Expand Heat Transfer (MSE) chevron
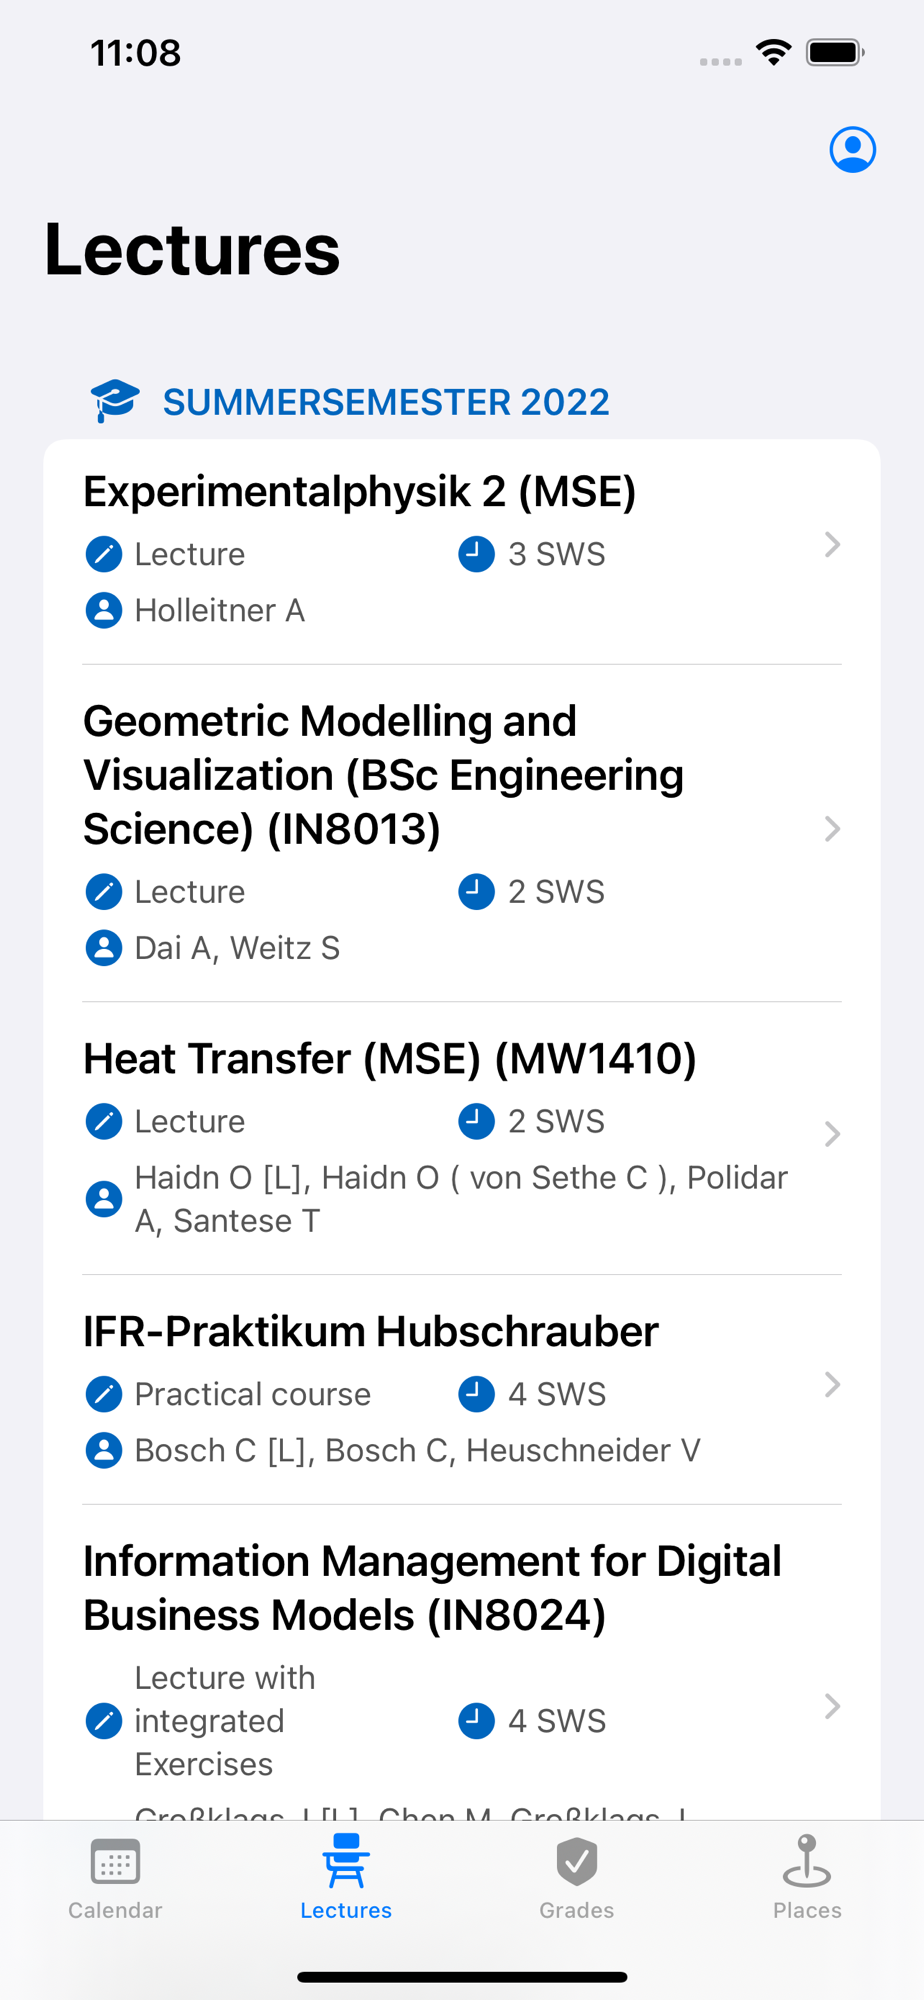This screenshot has width=924, height=2000. (832, 1134)
